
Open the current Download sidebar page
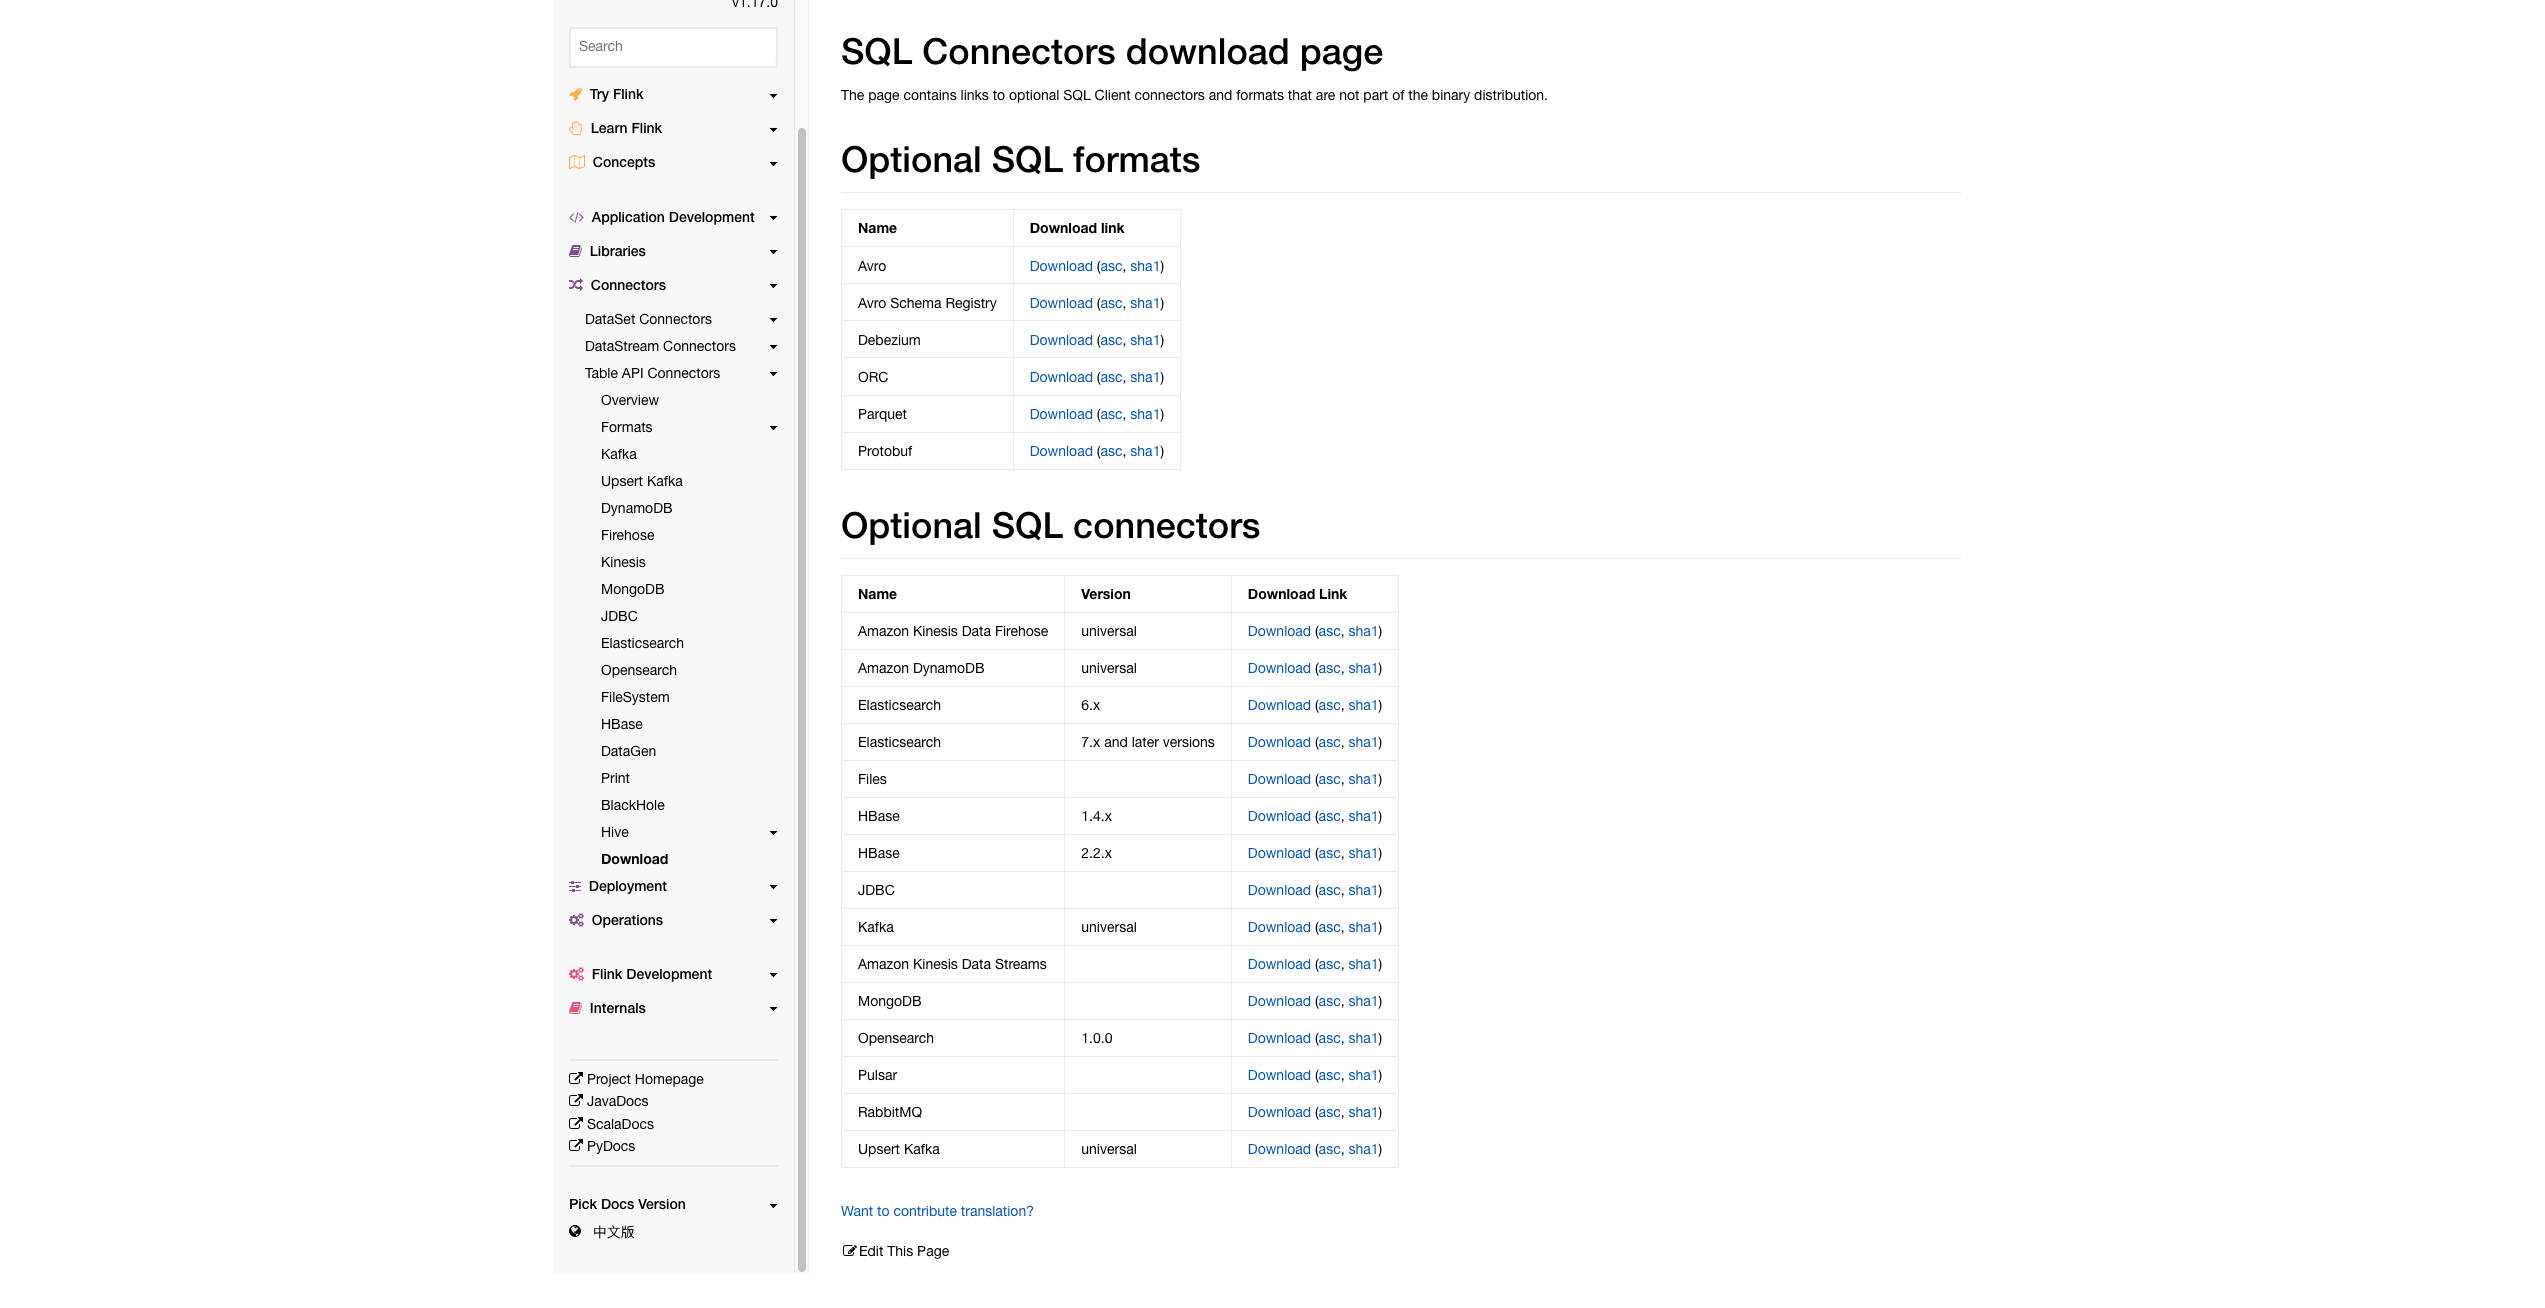point(635,859)
